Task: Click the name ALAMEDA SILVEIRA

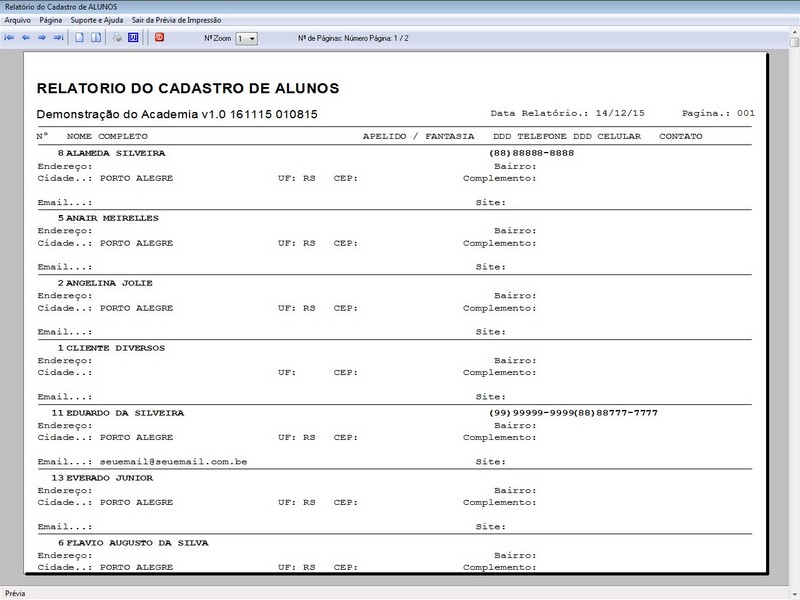Action: (116, 153)
